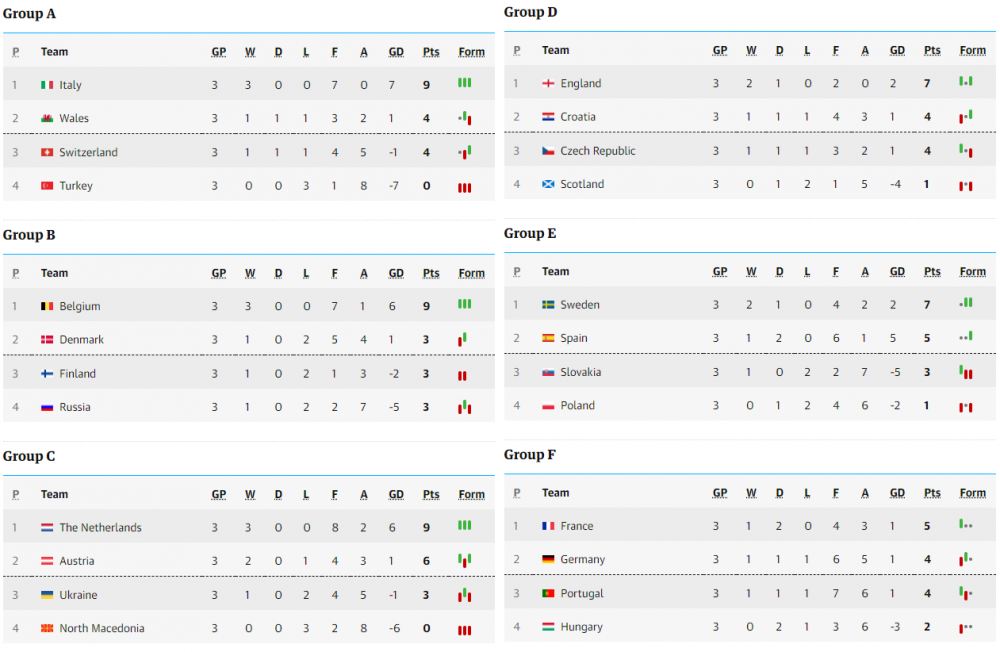1000x652 pixels.
Task: Click the GP column header in Group C
Action: point(219,494)
